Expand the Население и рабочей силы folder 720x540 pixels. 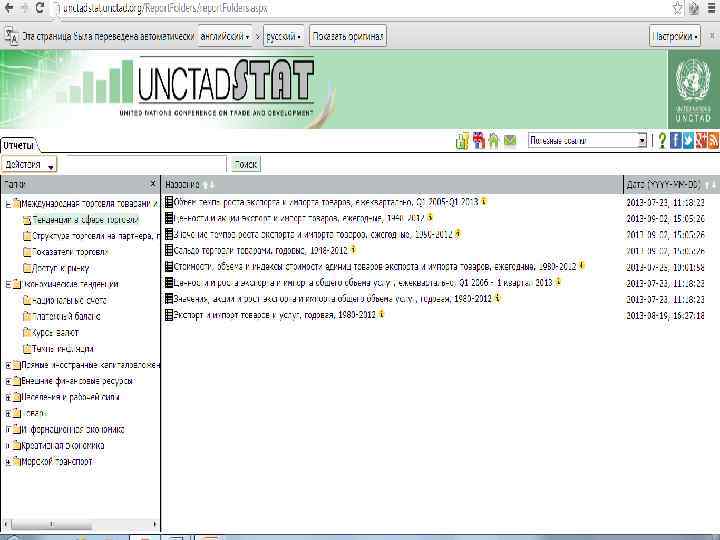[8, 397]
